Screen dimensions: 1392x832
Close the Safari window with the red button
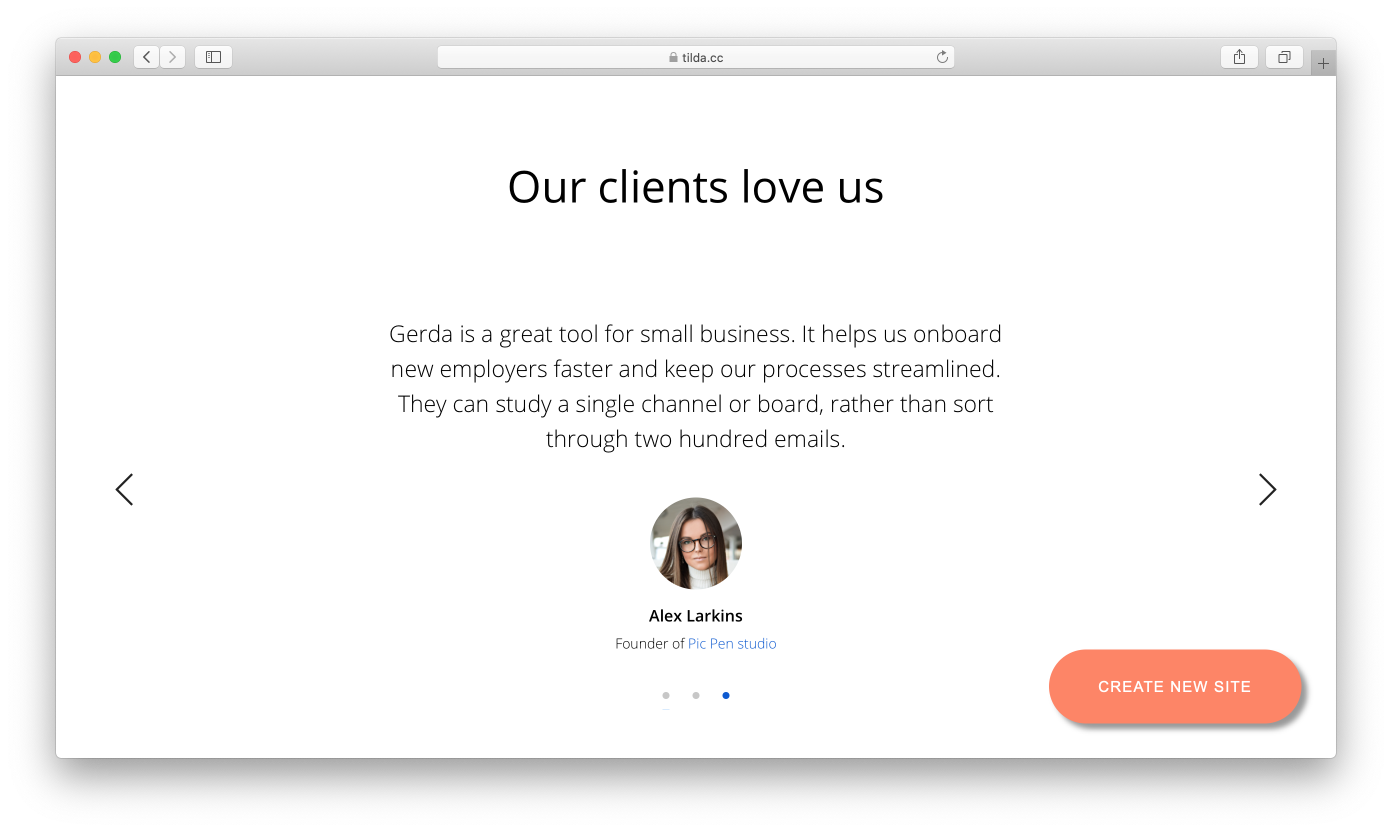(75, 57)
